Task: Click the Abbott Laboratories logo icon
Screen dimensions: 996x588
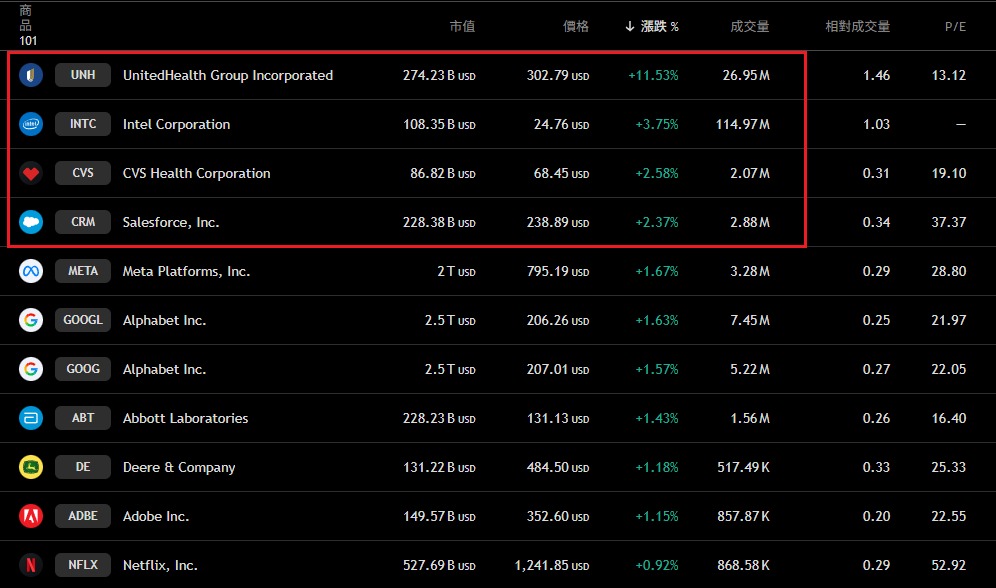Action: (x=31, y=418)
